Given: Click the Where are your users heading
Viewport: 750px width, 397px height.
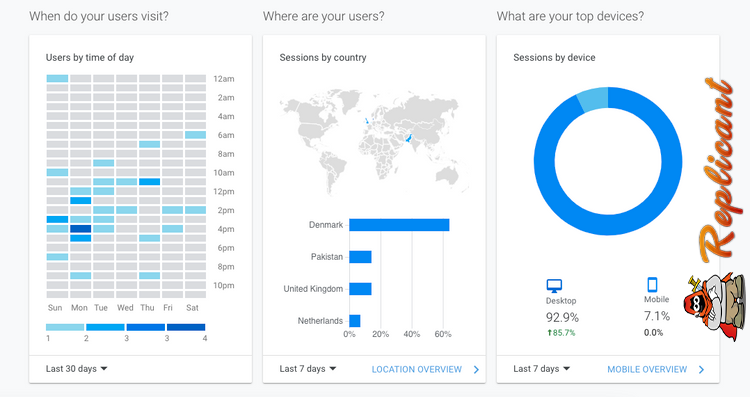Looking at the screenshot, I should (323, 16).
